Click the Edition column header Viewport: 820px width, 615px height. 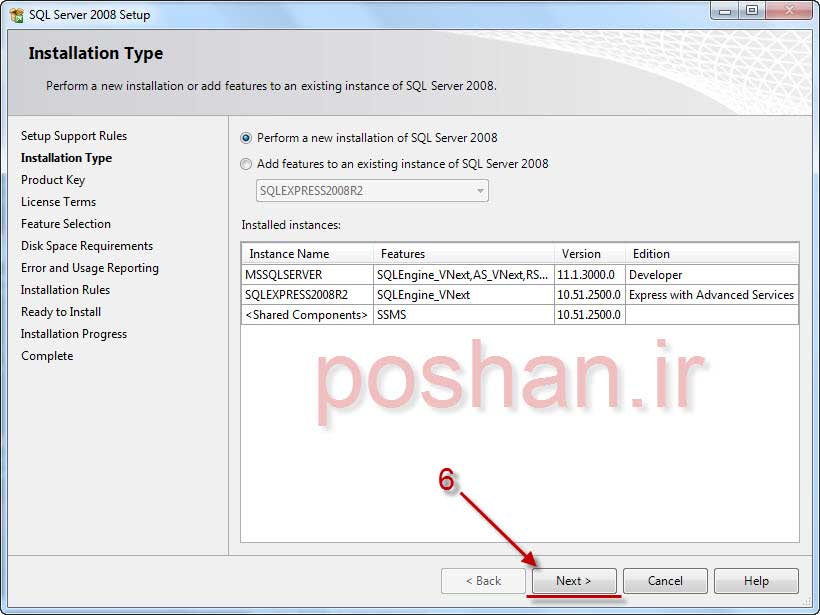[x=711, y=254]
